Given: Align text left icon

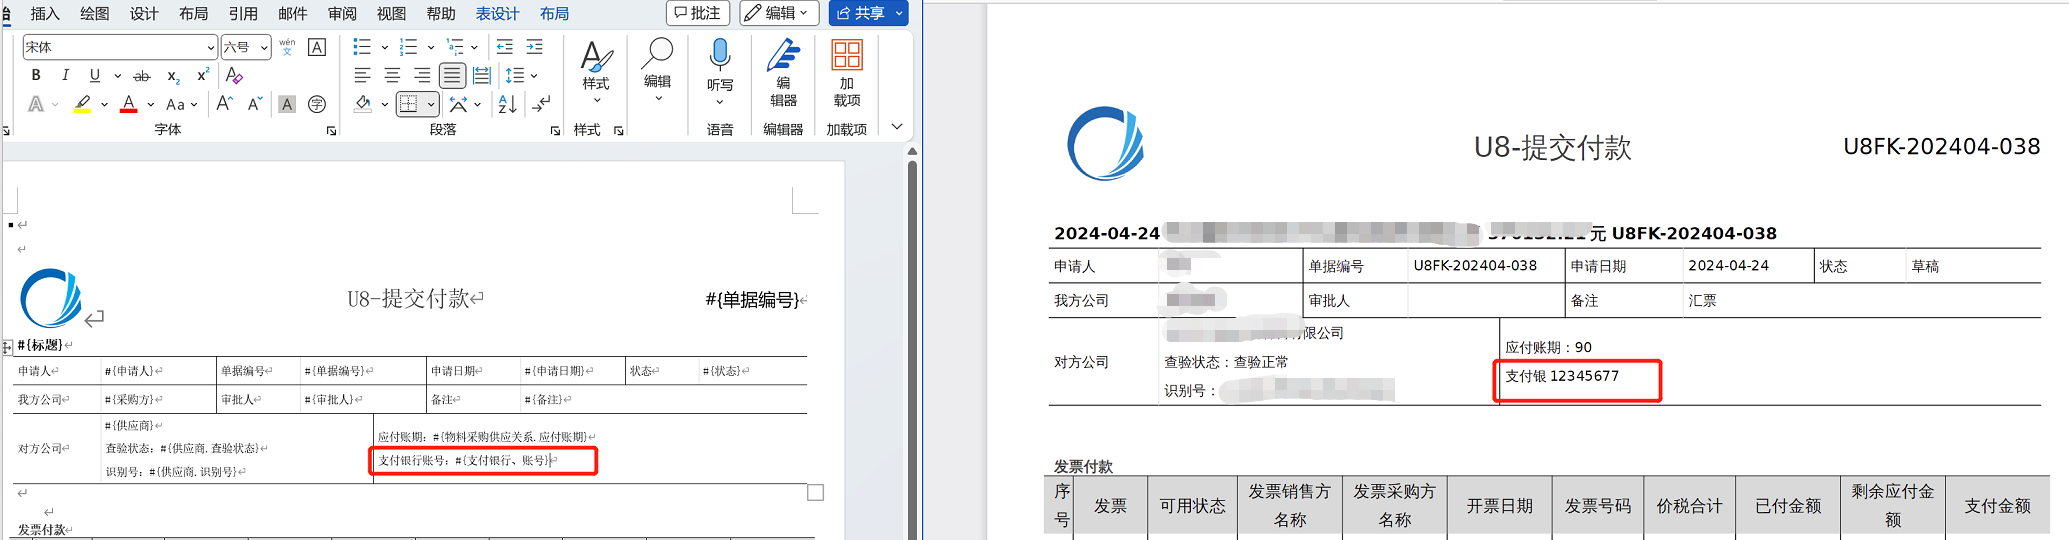Looking at the screenshot, I should pos(362,75).
